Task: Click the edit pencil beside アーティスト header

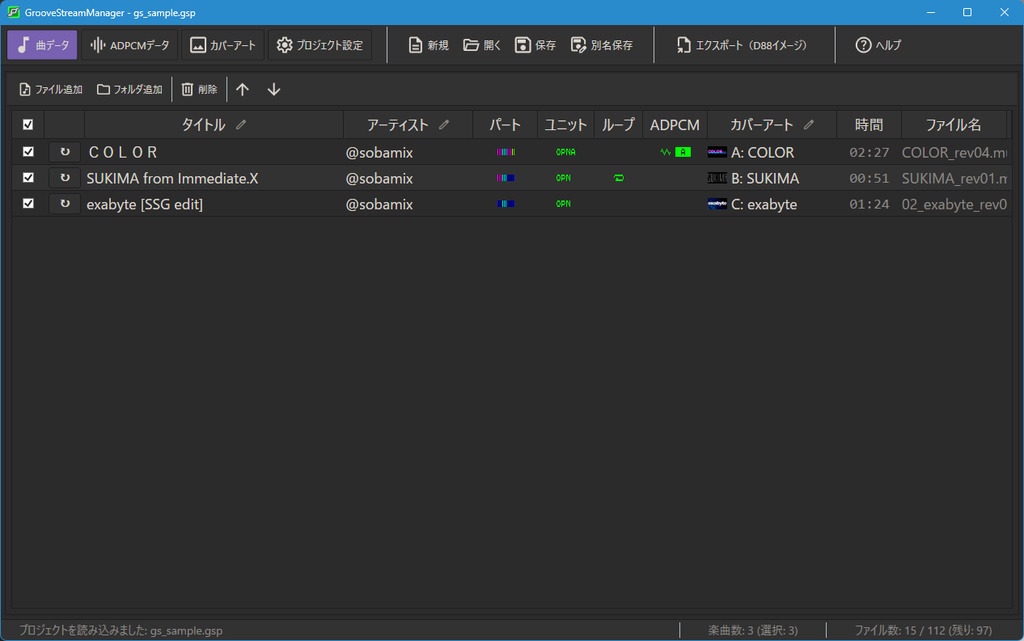Action: pos(444,125)
